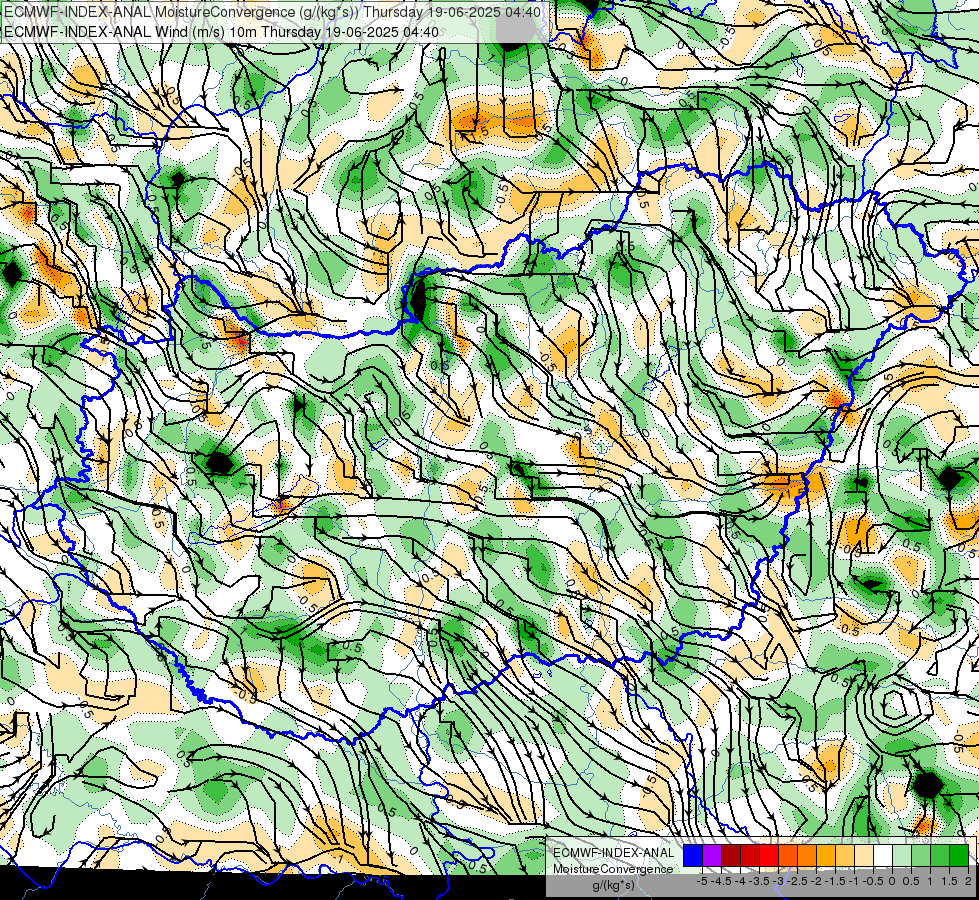
Task: Select the dark green swatch at legend end
Action: tap(959, 855)
